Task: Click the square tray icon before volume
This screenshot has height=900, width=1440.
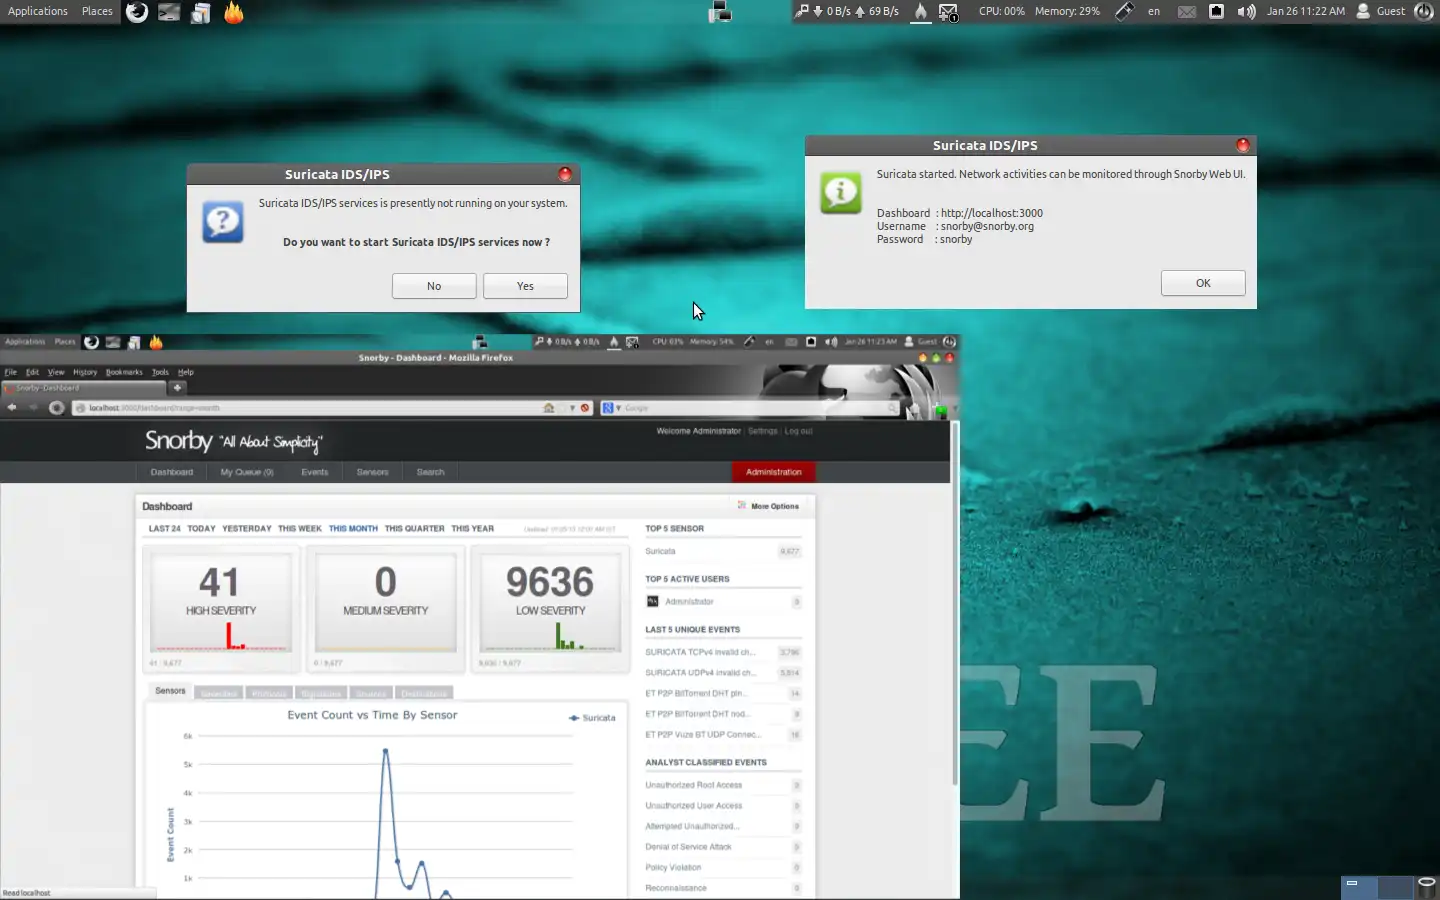Action: 1216,12
